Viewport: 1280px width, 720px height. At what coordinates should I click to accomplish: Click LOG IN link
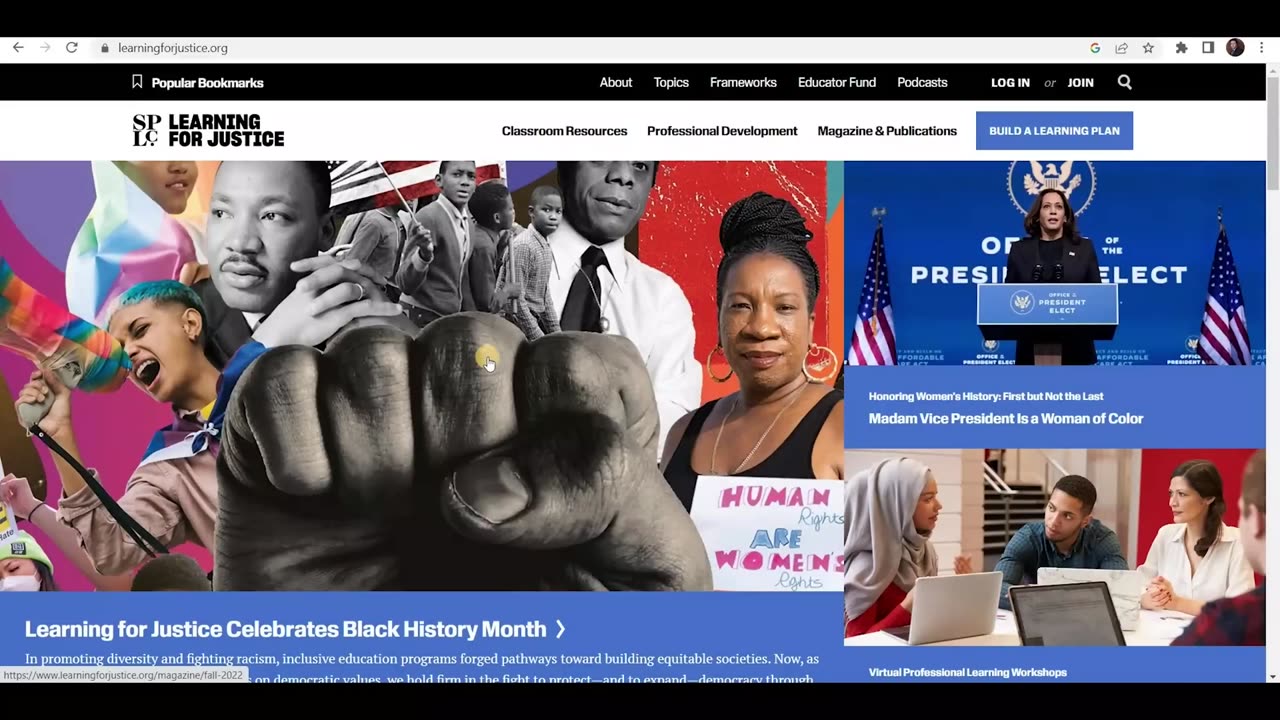coord(1010,83)
